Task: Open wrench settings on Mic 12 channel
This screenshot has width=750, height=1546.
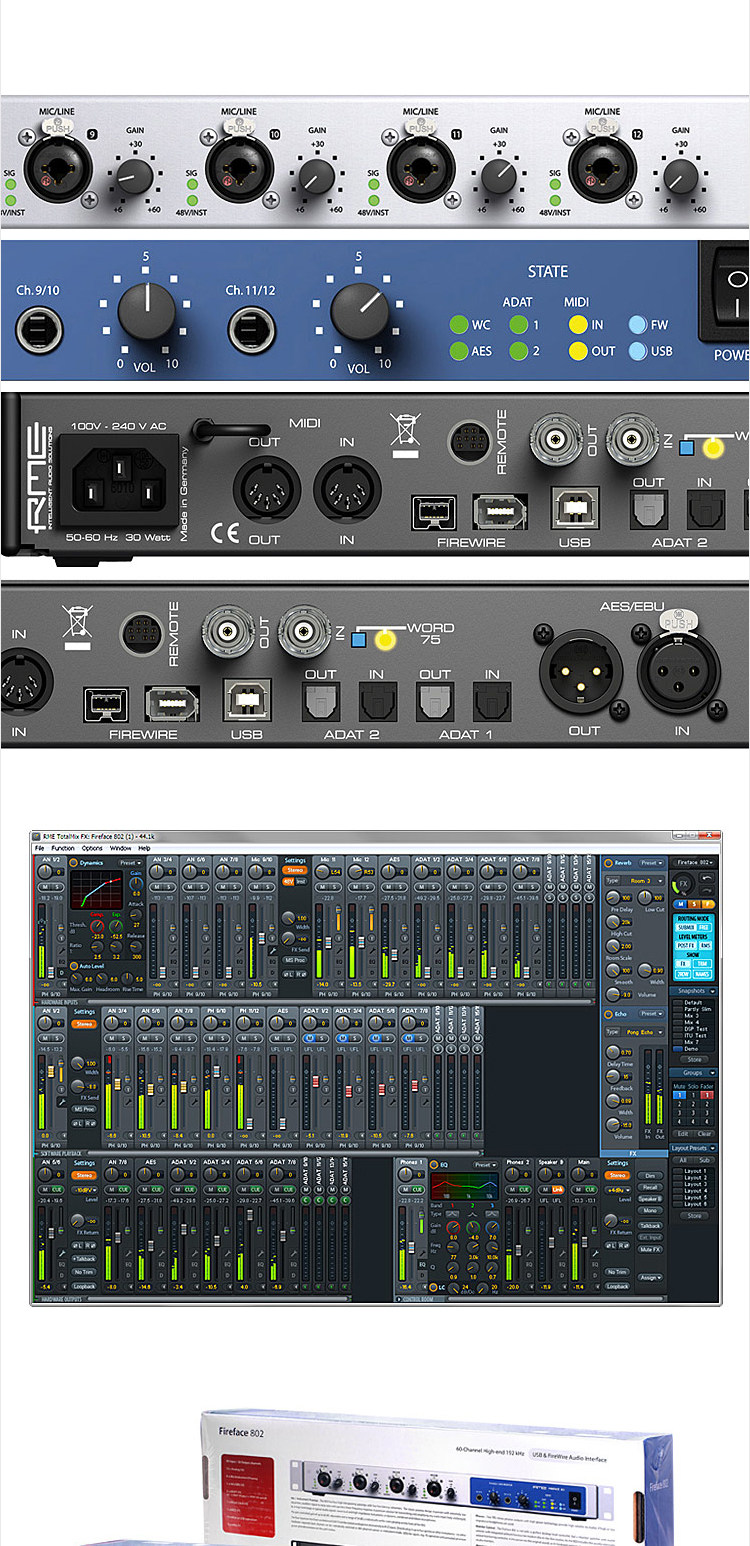Action: click(372, 951)
